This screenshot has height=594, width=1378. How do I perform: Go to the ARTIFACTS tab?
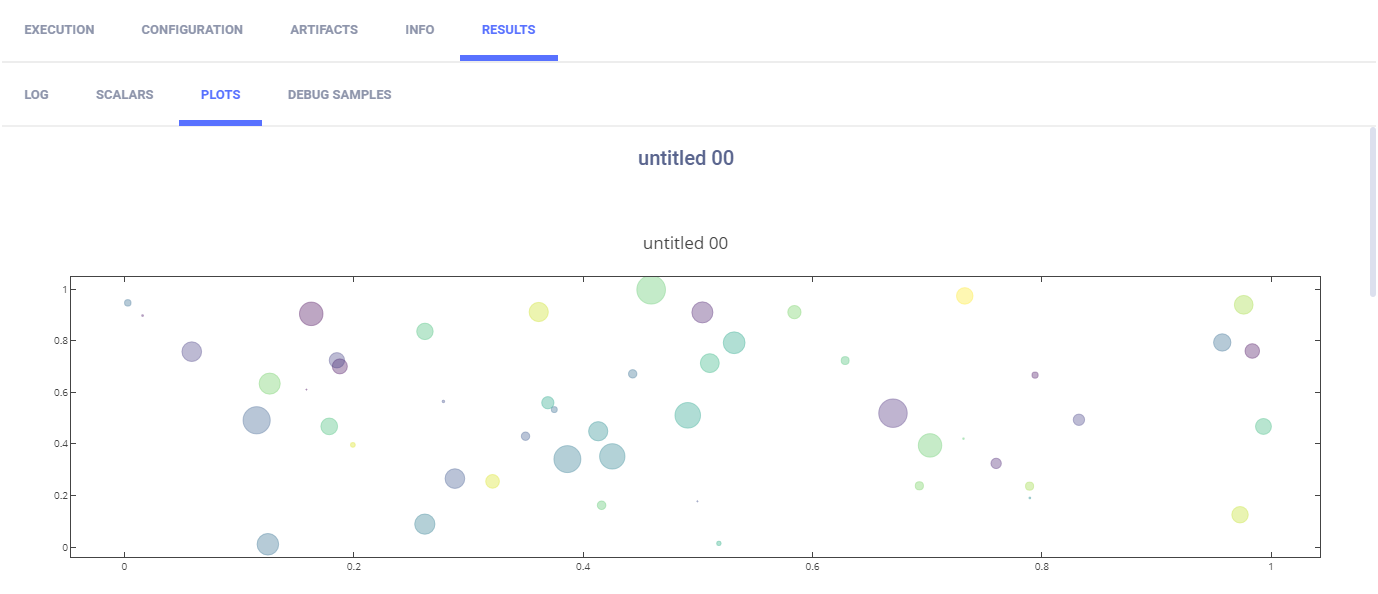pyautogui.click(x=324, y=30)
